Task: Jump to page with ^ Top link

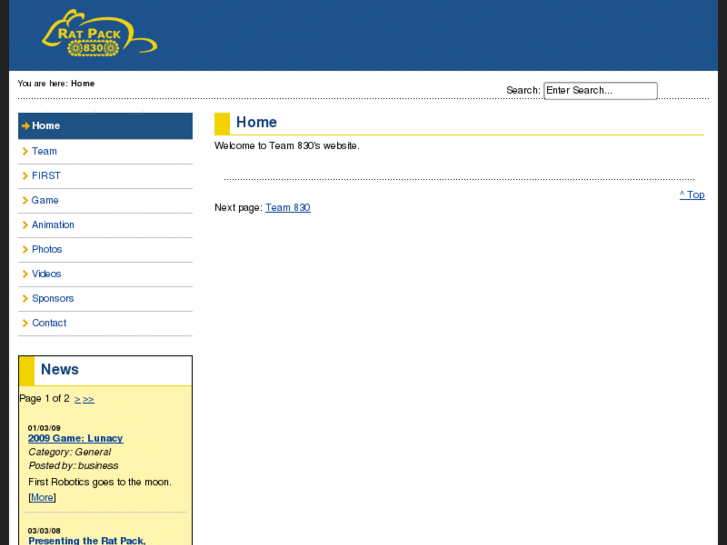Action: 692,195
